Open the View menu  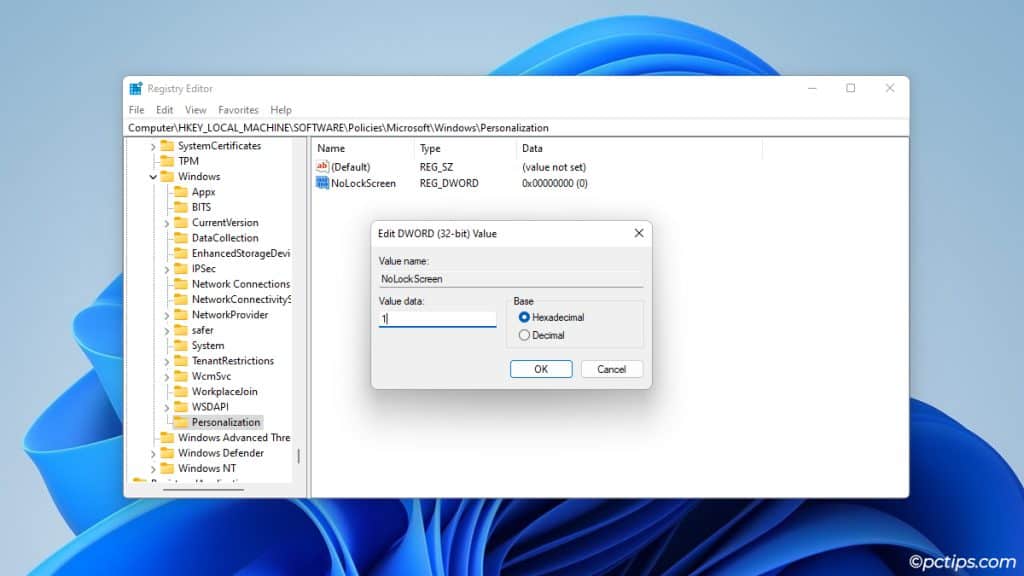pos(196,109)
